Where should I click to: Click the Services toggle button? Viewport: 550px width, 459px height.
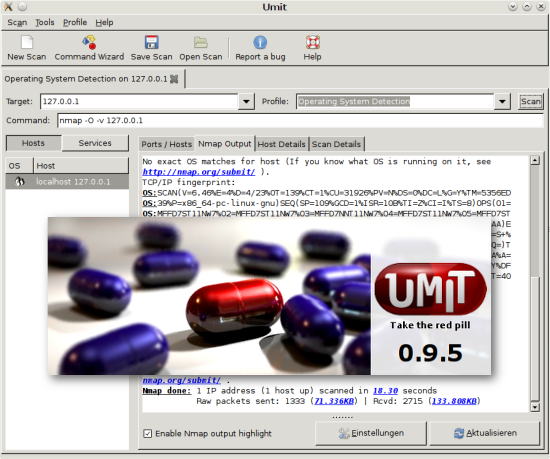pyautogui.click(x=95, y=143)
